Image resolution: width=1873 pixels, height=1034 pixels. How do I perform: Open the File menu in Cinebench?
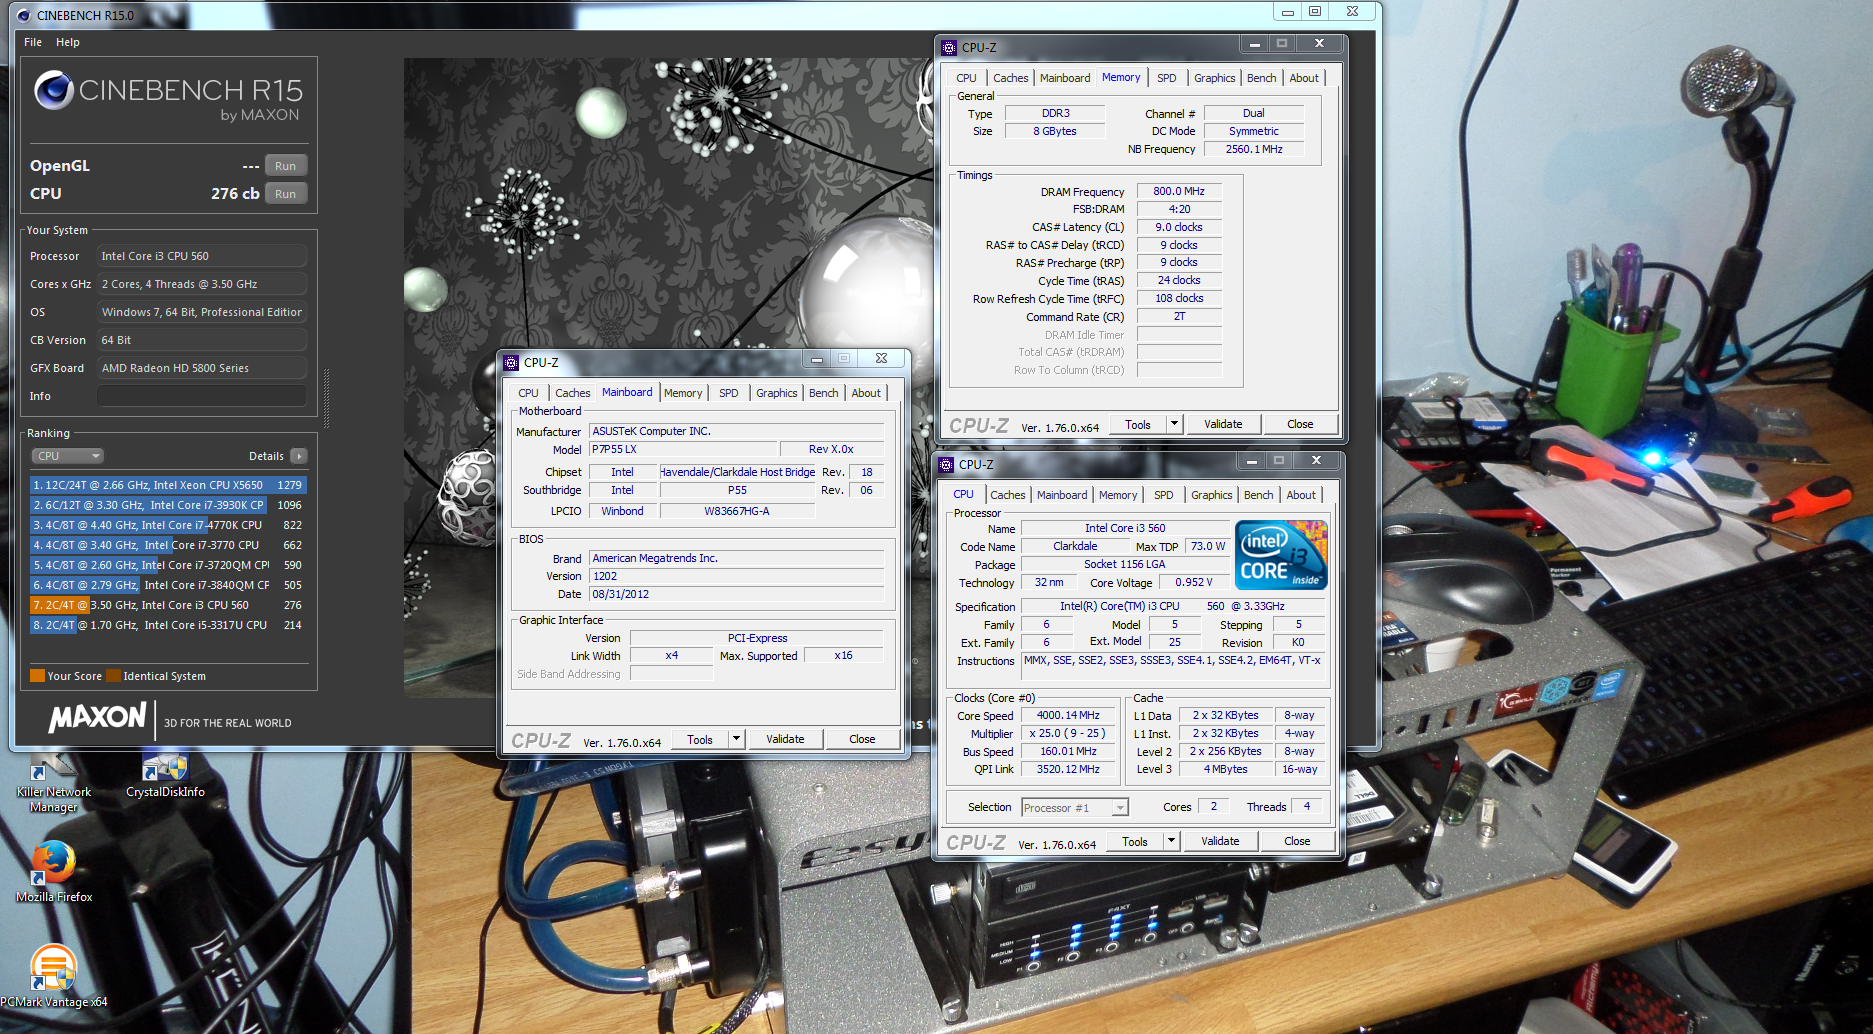(x=33, y=42)
